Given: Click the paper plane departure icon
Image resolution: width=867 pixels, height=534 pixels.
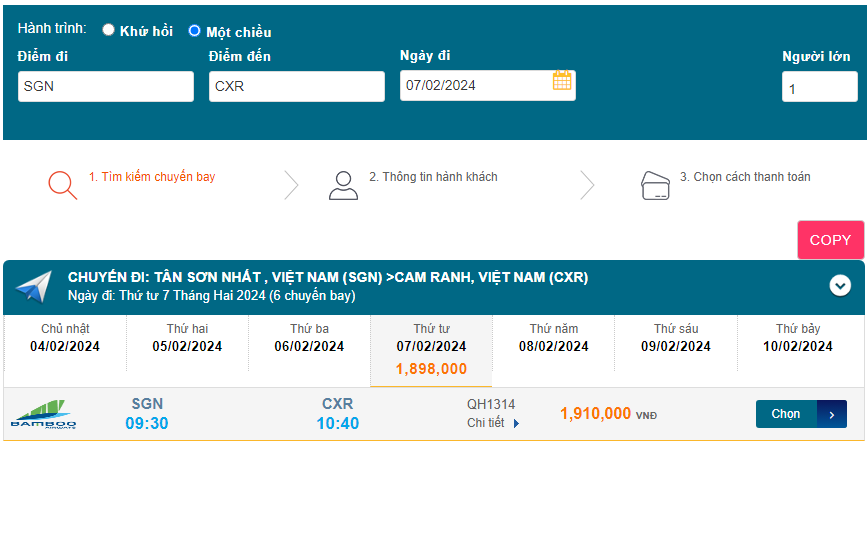Looking at the screenshot, I should (x=33, y=286).
